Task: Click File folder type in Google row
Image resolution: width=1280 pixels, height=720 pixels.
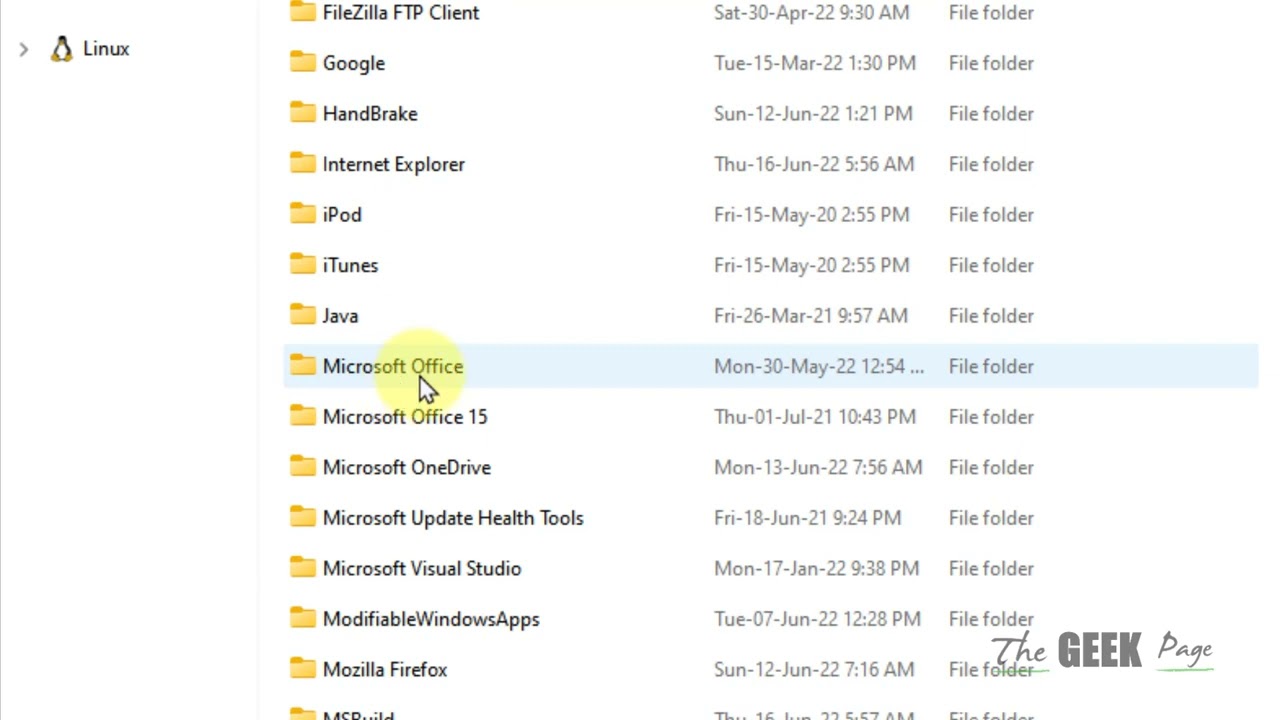Action: tap(991, 63)
